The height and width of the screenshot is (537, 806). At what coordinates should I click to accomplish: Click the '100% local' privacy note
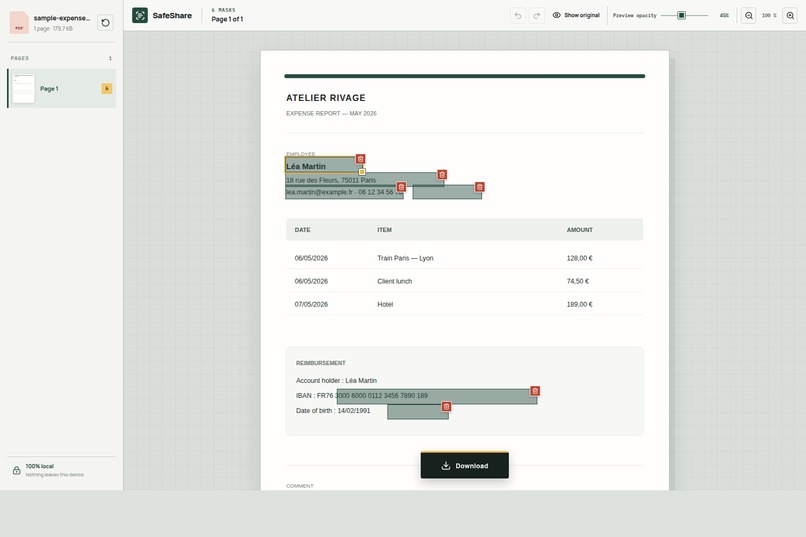point(40,466)
